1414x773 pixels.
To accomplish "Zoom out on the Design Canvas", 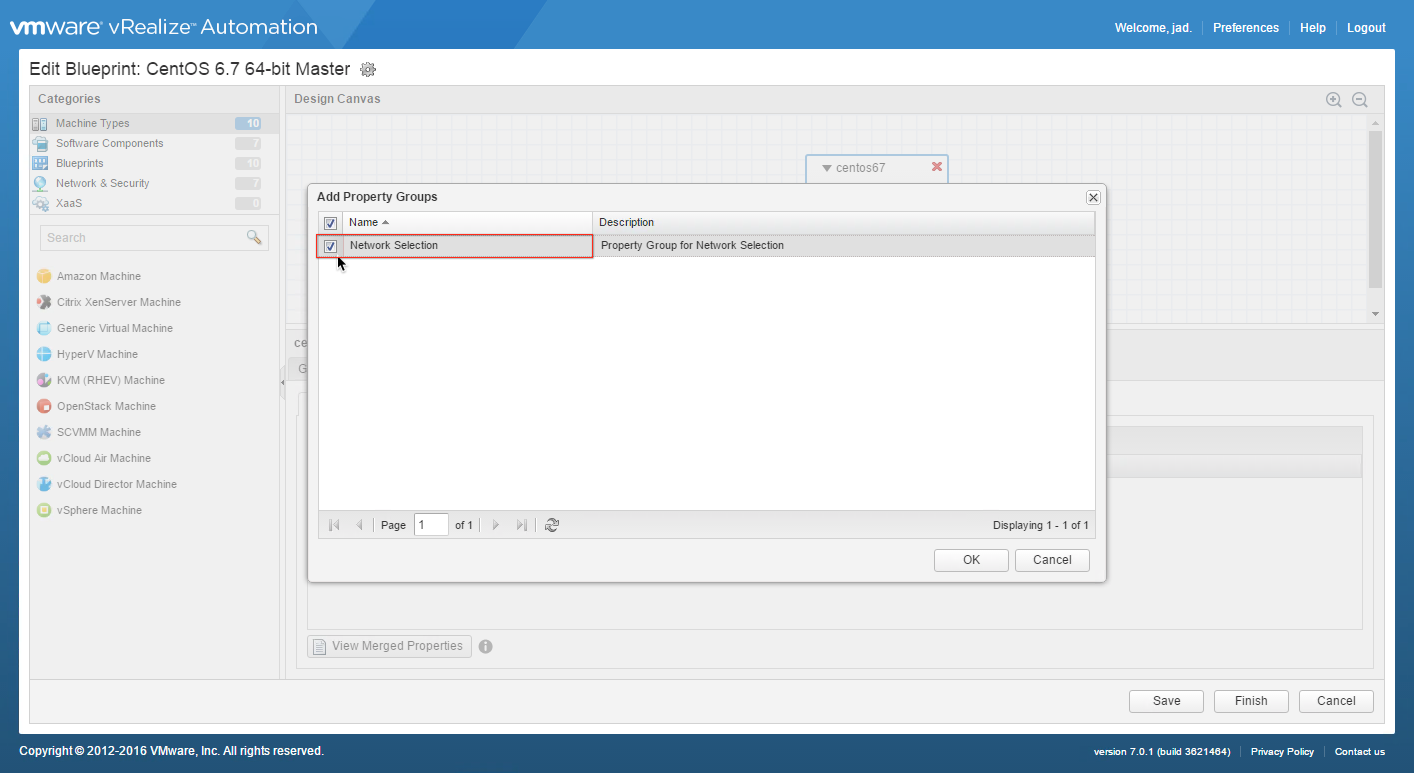I will (1359, 100).
